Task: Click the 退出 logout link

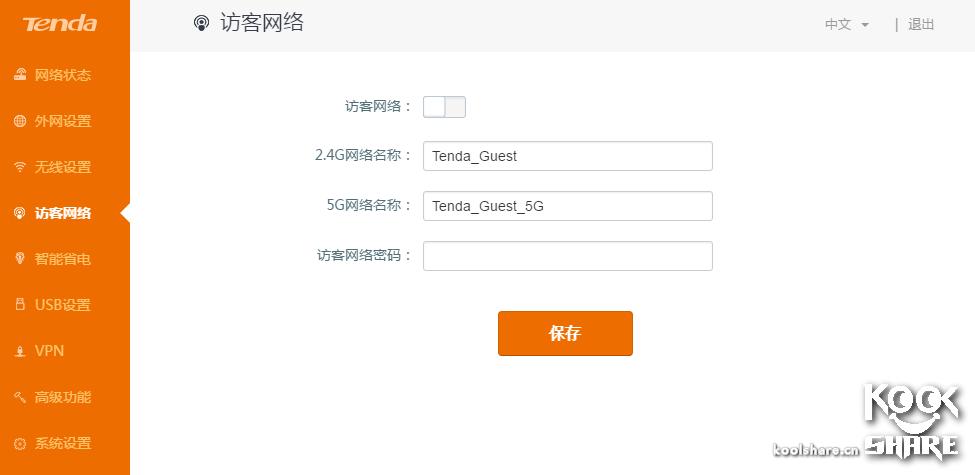Action: point(920,25)
